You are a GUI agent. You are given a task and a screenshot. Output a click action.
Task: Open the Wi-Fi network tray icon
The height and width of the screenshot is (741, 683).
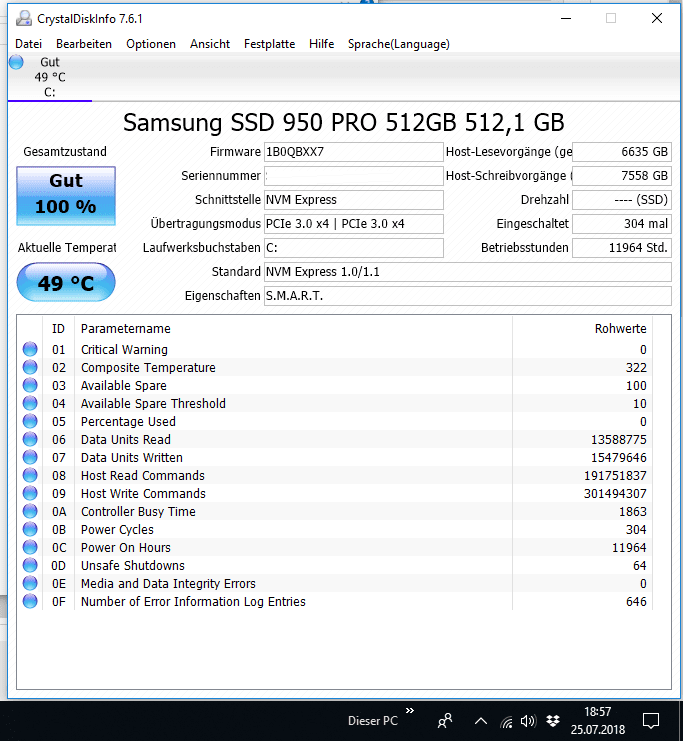506,722
